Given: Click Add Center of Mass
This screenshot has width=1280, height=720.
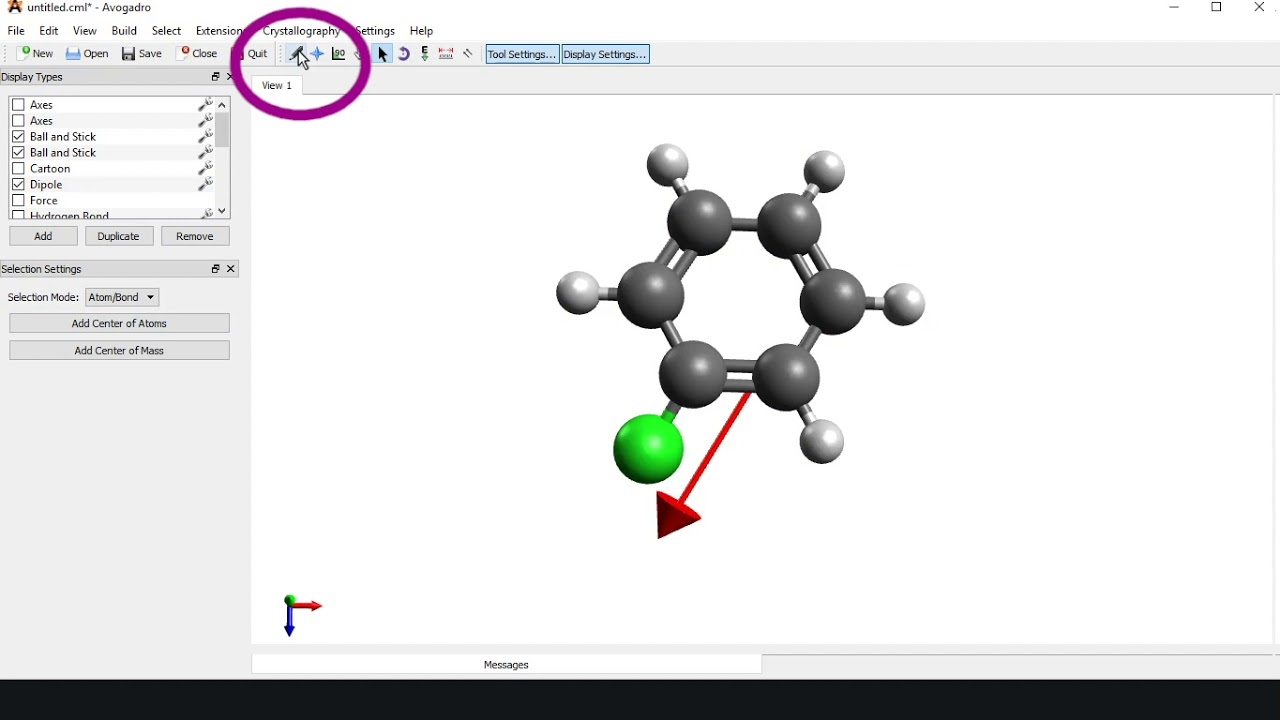Looking at the screenshot, I should coord(119,350).
